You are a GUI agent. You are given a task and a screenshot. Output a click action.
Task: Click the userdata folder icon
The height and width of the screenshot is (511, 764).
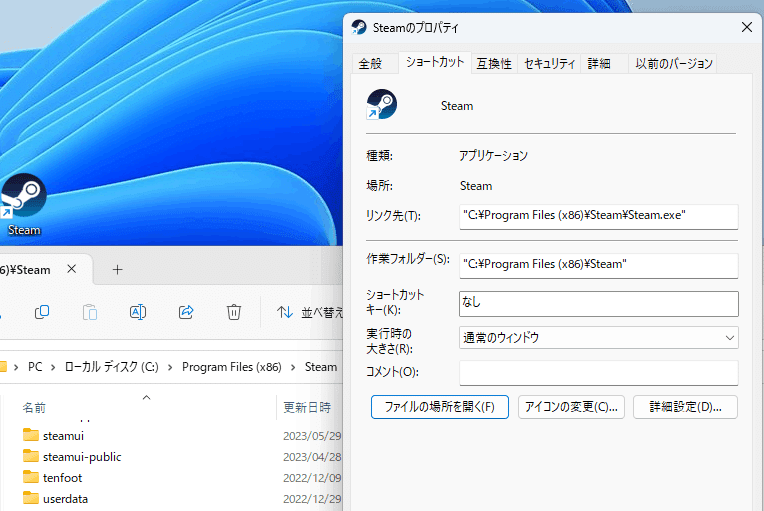31,497
